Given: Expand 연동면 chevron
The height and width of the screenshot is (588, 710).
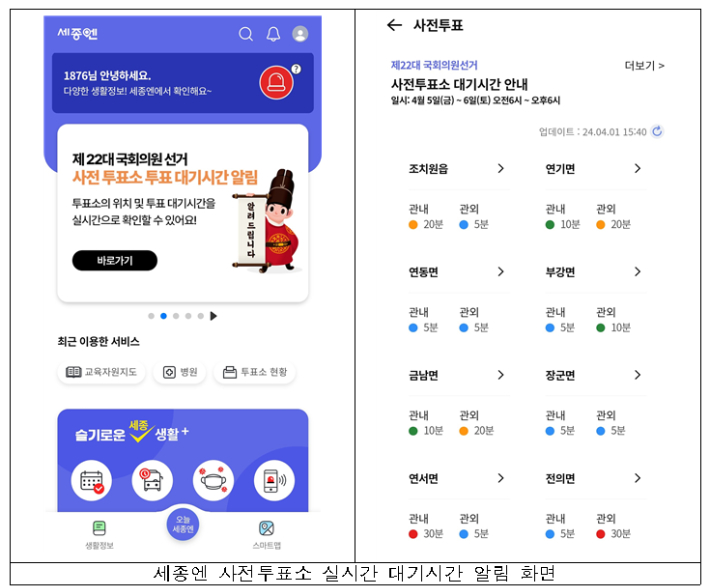Looking at the screenshot, I should coord(500,272).
